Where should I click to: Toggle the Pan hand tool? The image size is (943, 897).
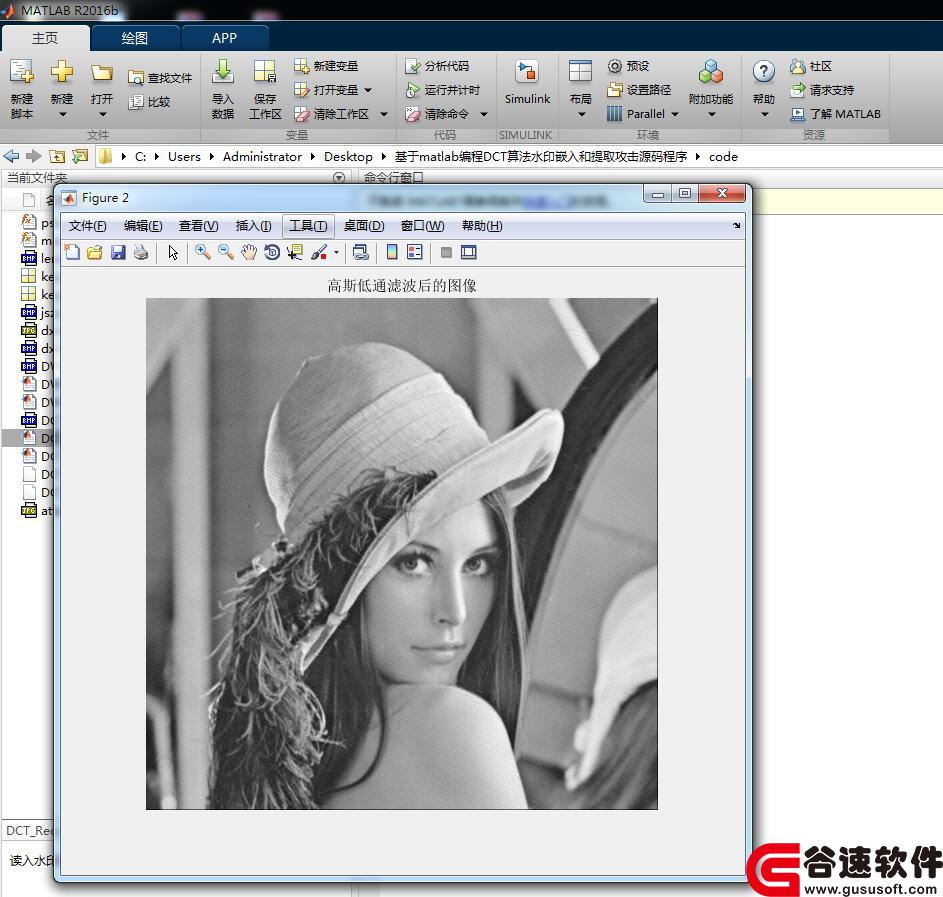(x=248, y=252)
